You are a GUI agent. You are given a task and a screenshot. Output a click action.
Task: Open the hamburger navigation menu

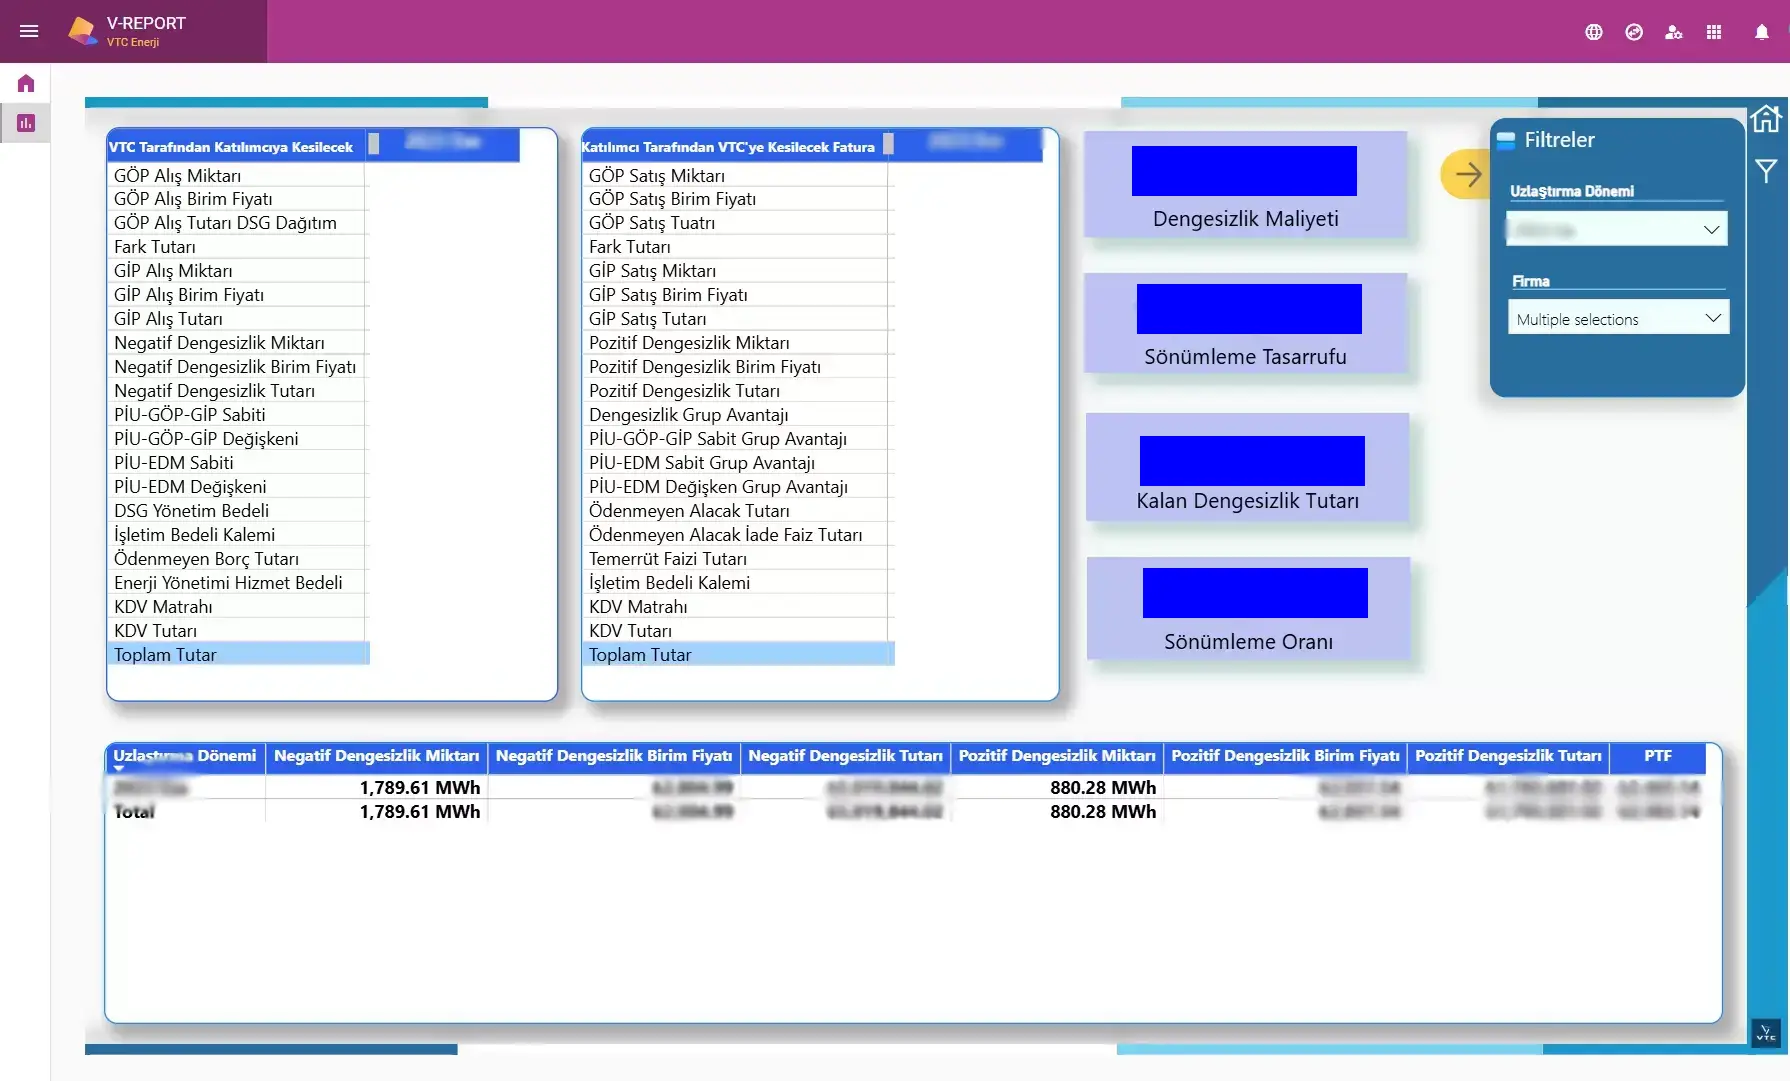(x=29, y=31)
